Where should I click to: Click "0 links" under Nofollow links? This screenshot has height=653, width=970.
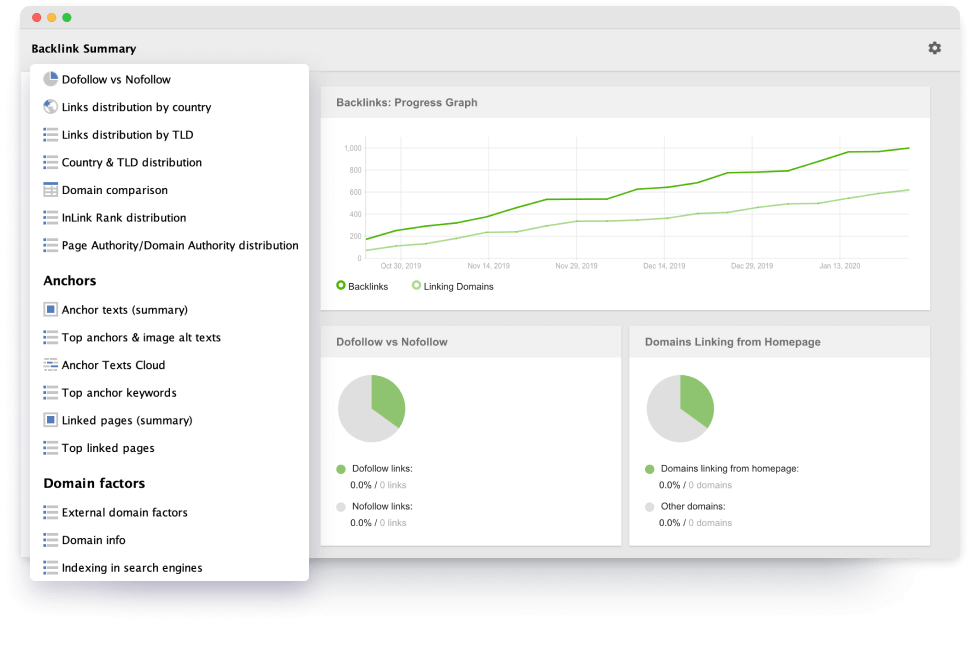coord(393,523)
